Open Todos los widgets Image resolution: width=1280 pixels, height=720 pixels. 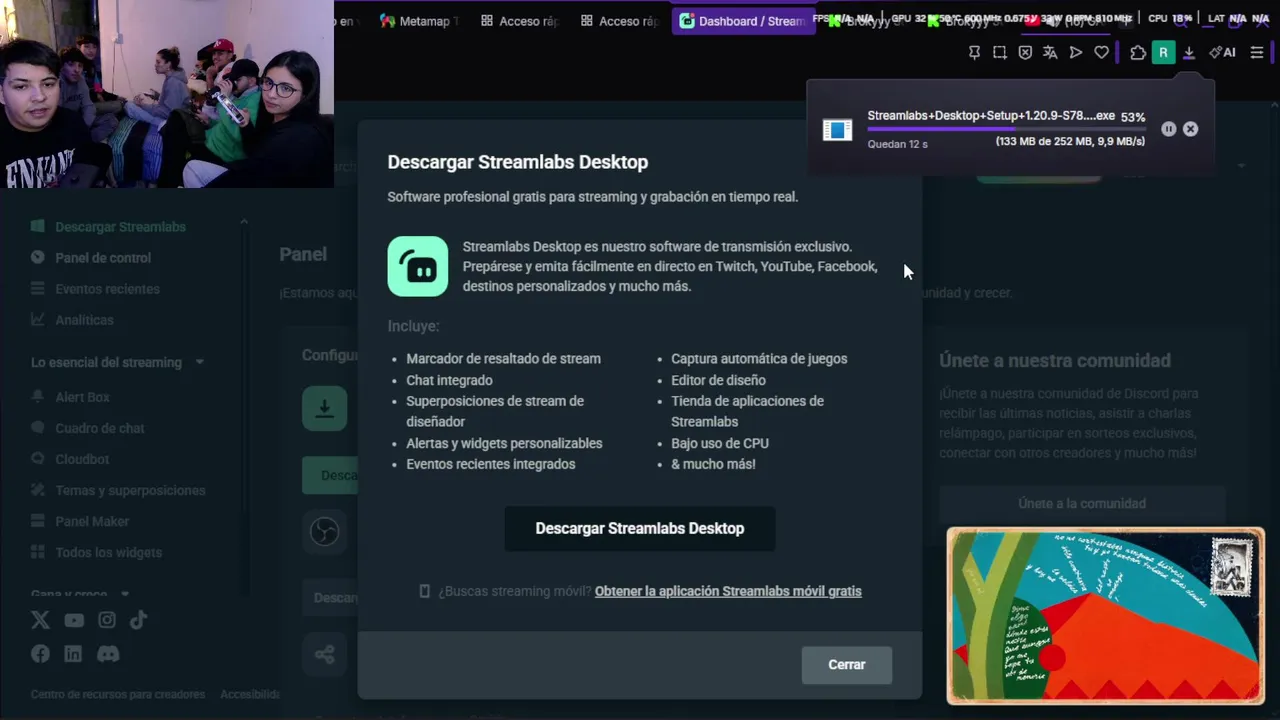click(108, 552)
